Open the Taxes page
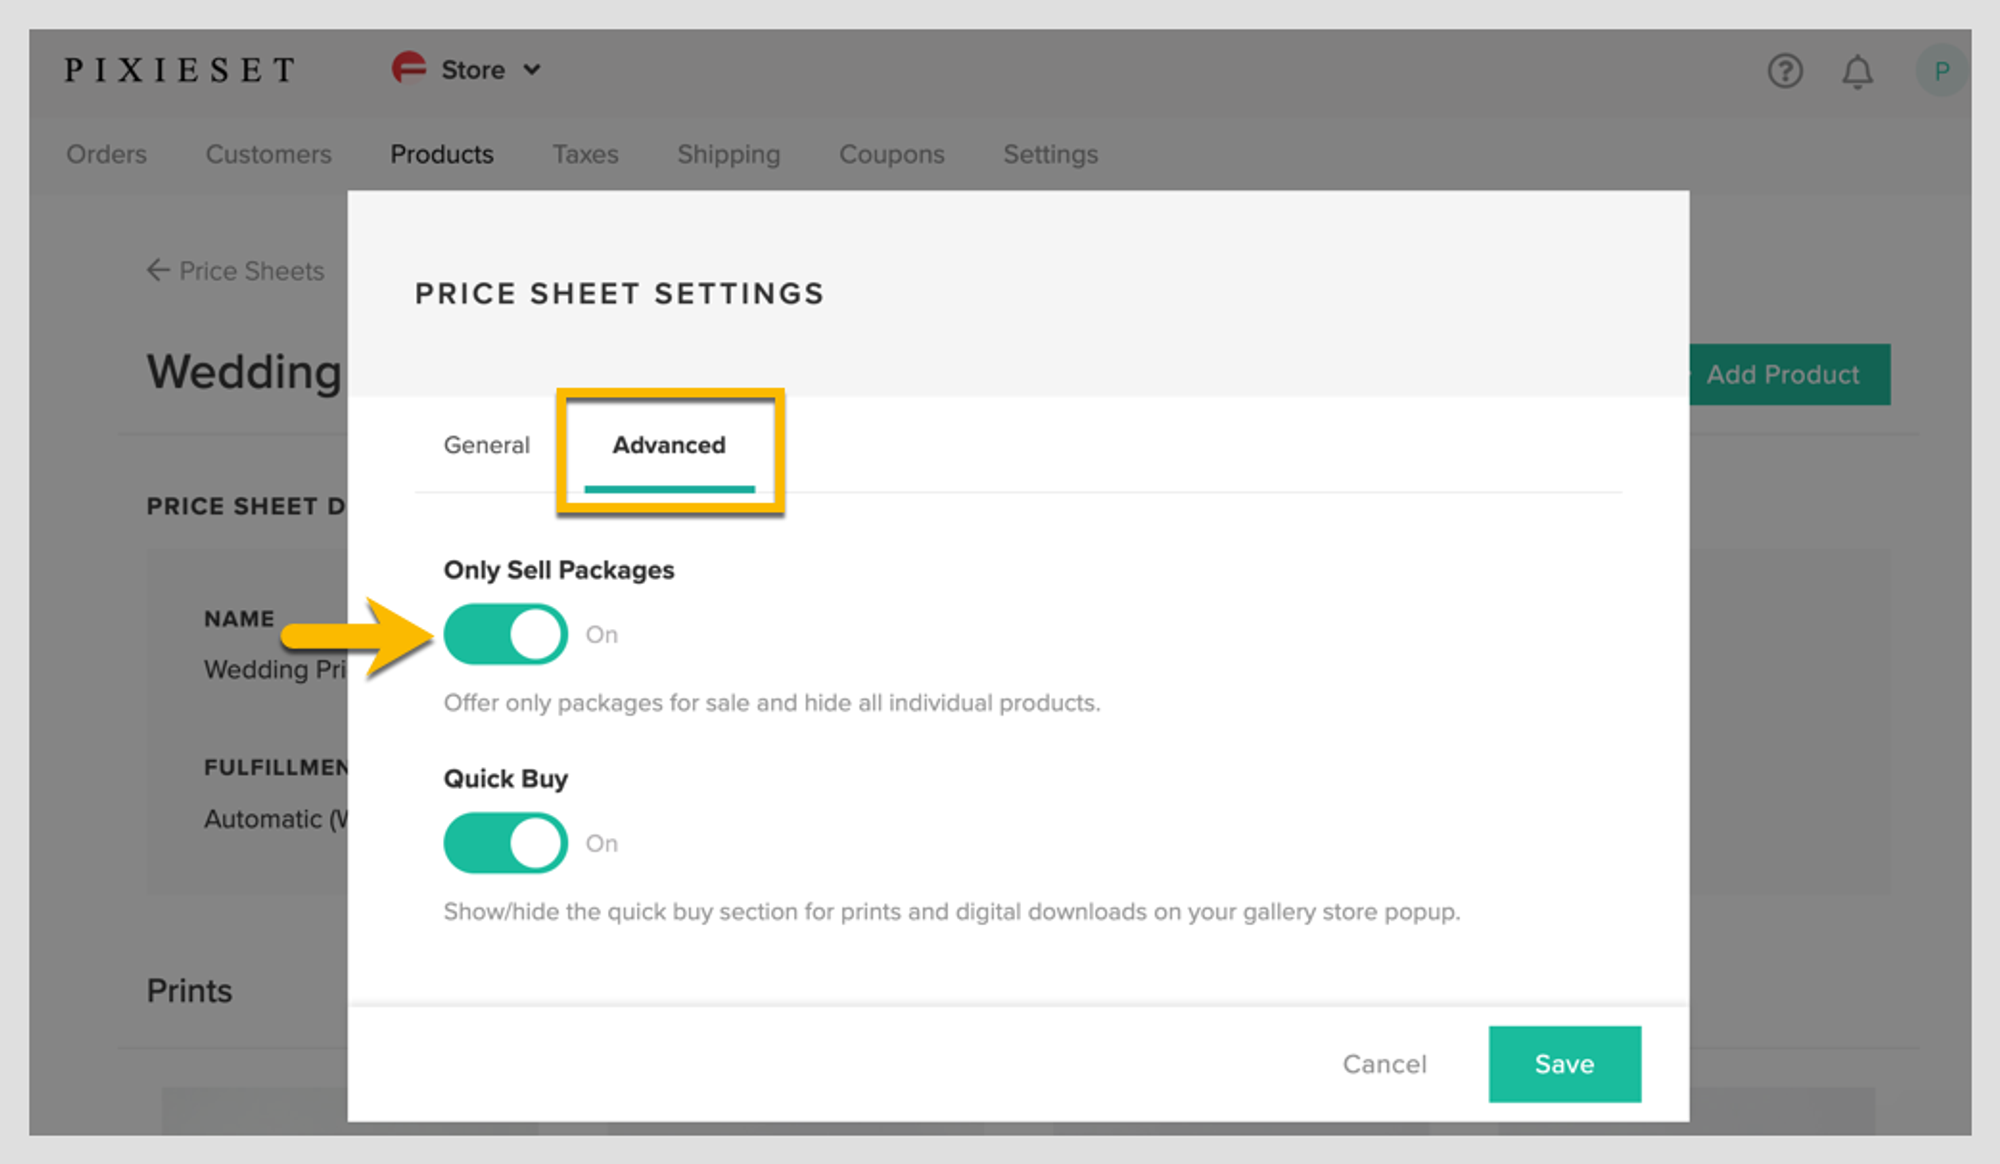The height and width of the screenshot is (1164, 2000). tap(585, 154)
